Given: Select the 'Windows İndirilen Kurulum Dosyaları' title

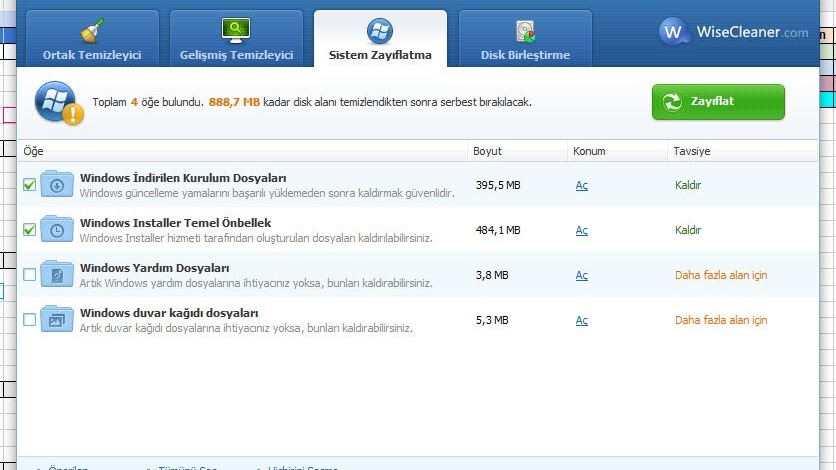Looking at the screenshot, I should tap(183, 178).
